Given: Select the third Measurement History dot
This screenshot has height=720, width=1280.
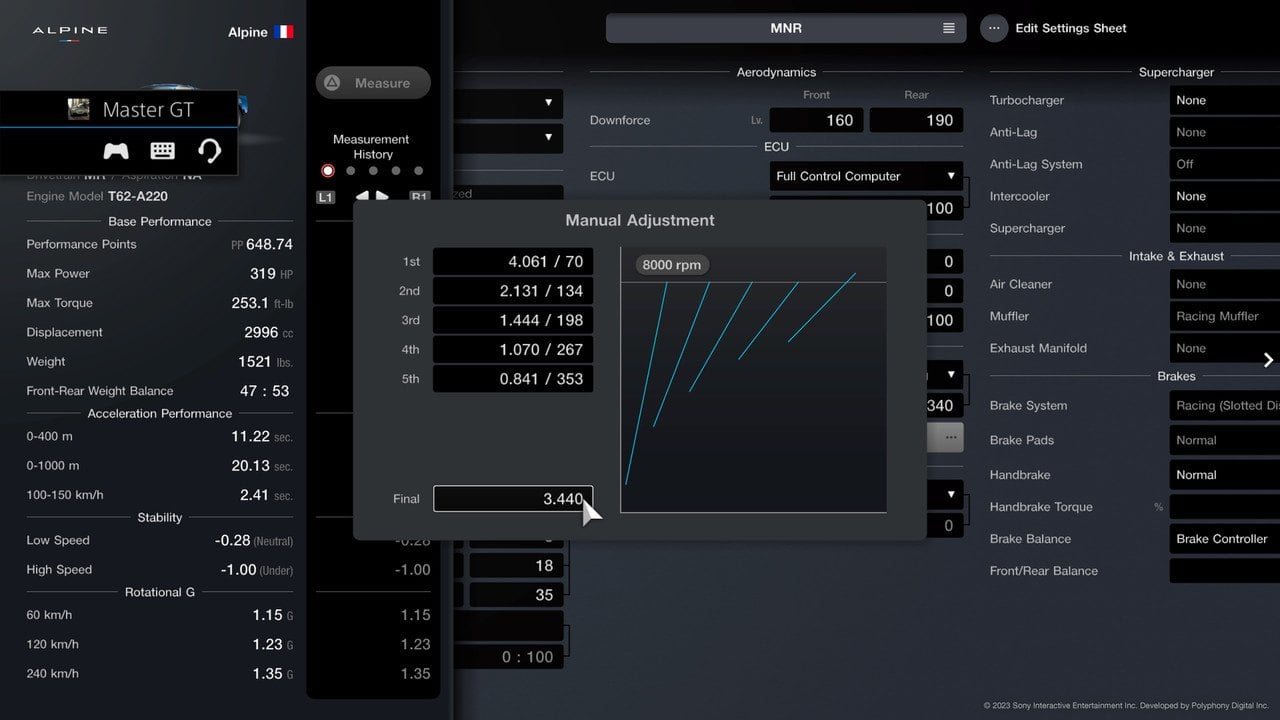Looking at the screenshot, I should click(373, 171).
